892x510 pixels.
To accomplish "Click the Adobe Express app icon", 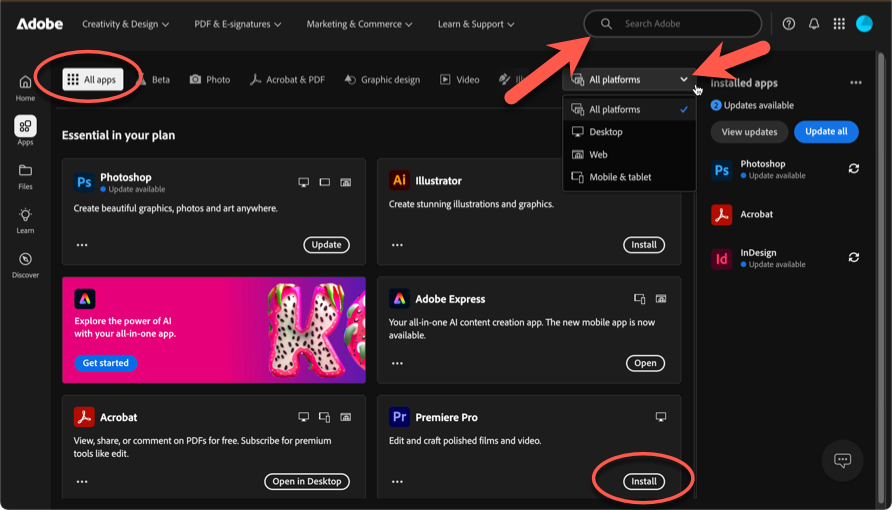I will click(x=399, y=298).
